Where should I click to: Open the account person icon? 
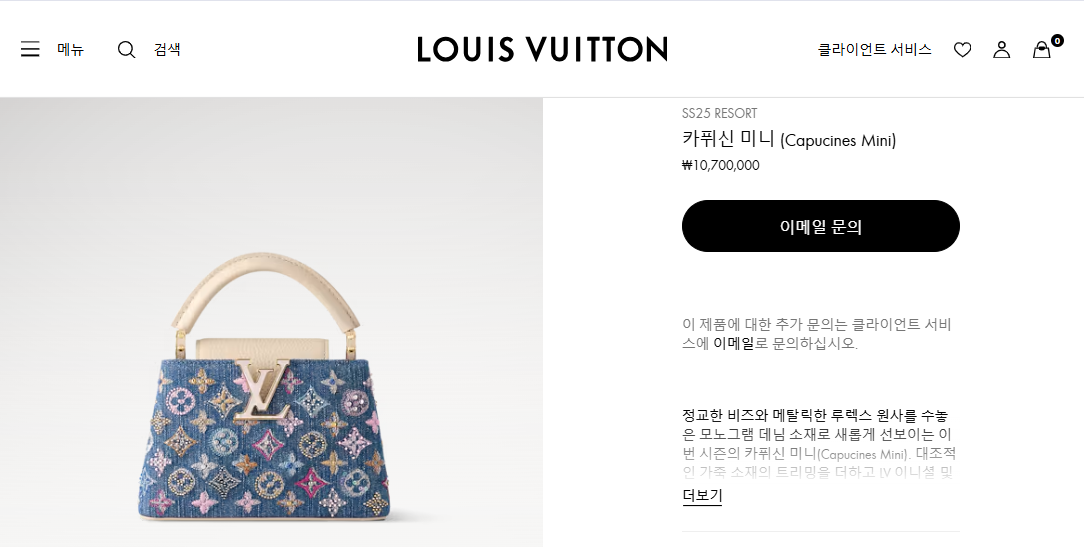point(1002,50)
